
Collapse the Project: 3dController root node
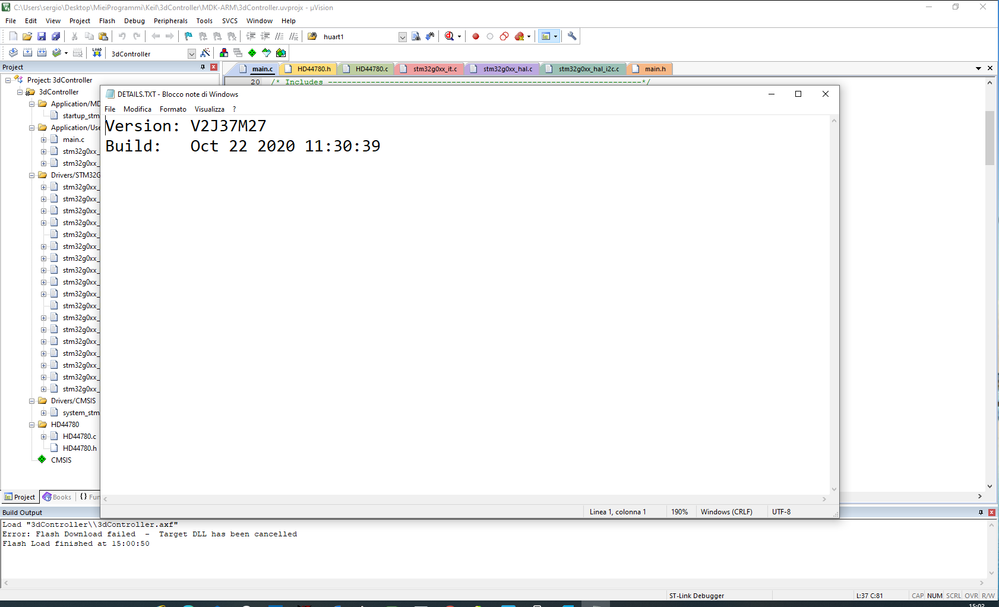(8, 80)
